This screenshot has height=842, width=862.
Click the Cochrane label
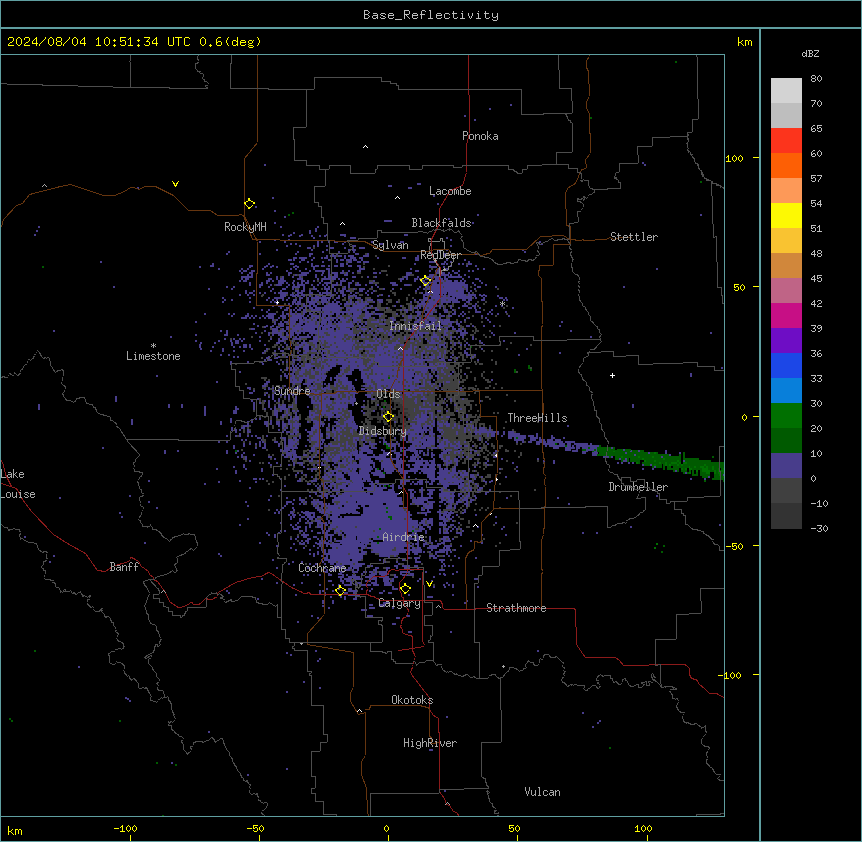point(322,568)
